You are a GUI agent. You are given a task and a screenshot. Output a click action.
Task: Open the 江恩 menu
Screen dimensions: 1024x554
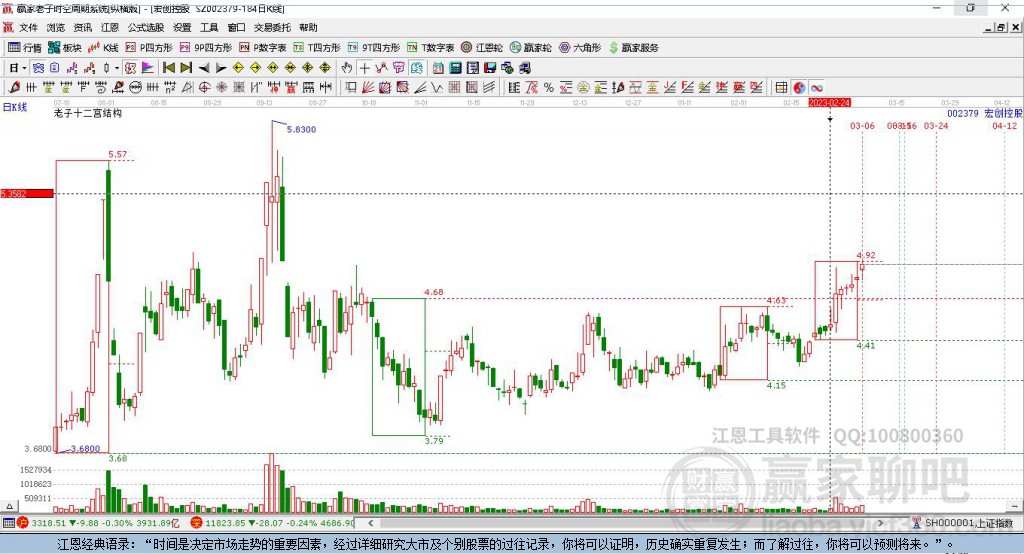tap(110, 27)
